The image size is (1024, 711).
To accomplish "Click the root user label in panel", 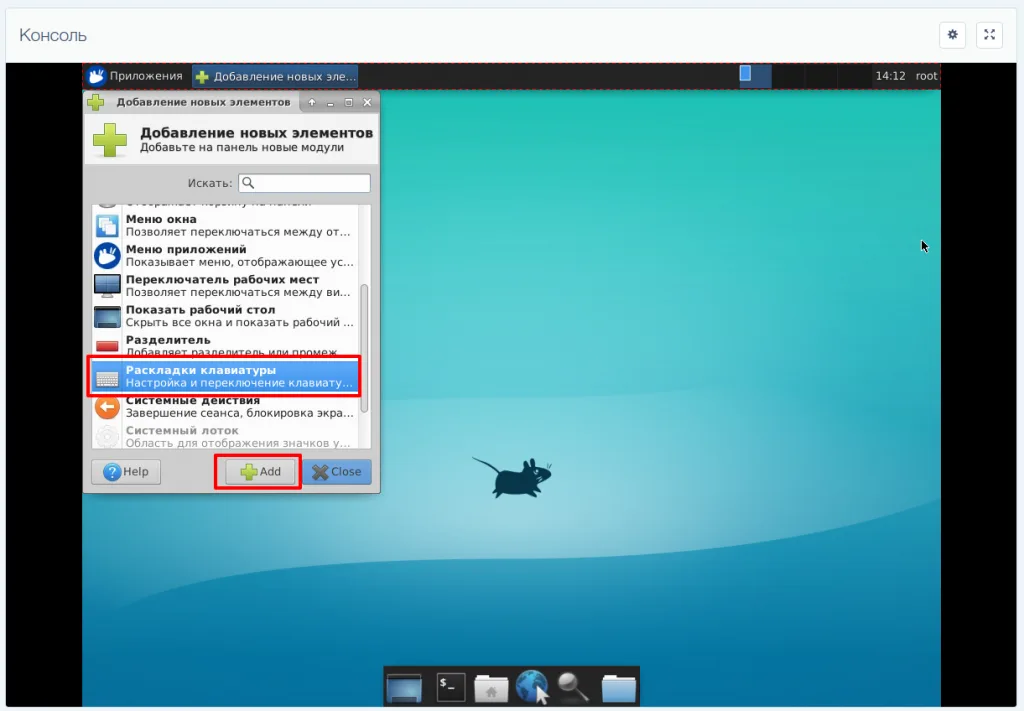I will 926,76.
